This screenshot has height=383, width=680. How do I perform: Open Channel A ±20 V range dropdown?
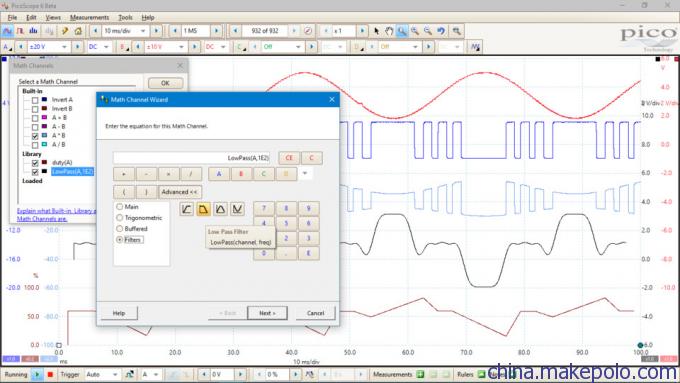(64, 47)
